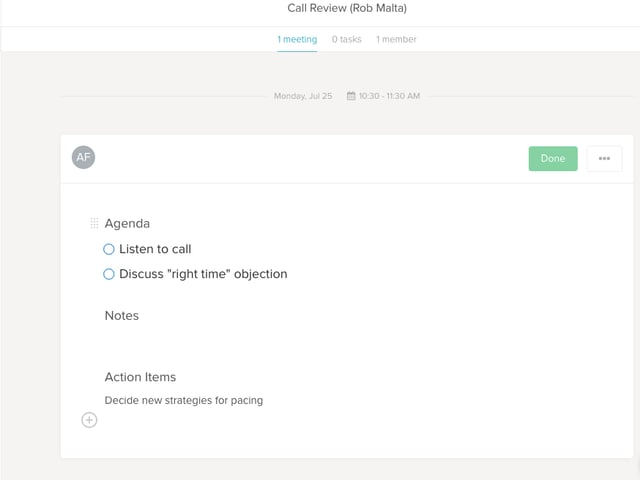The width and height of the screenshot is (640, 480).
Task: Click the "Monday, Jul 25" date label
Action: [x=303, y=96]
